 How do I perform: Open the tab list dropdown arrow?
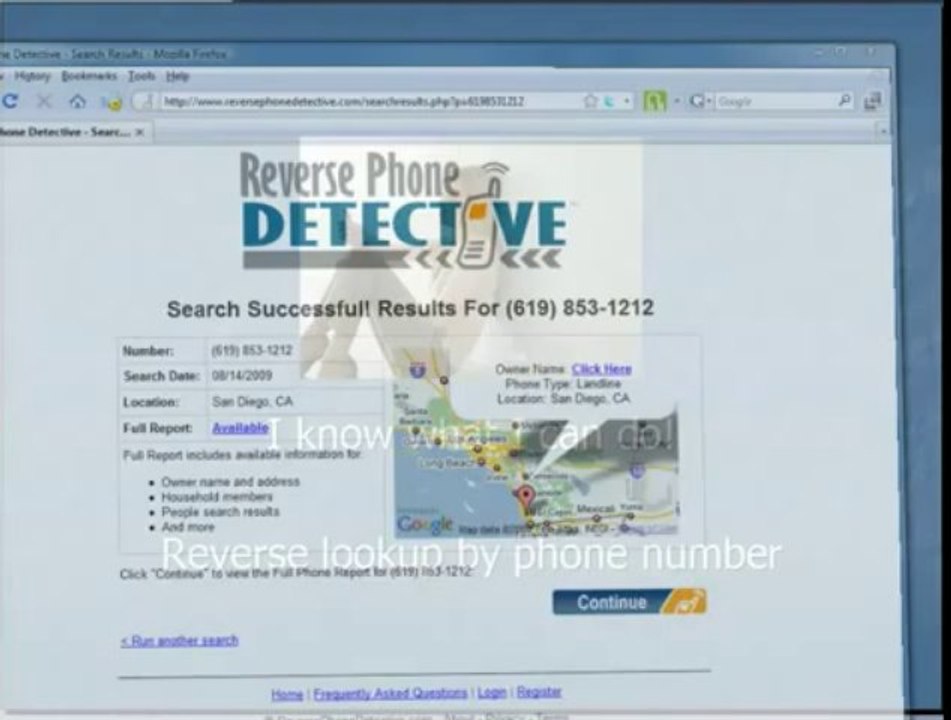click(x=883, y=131)
